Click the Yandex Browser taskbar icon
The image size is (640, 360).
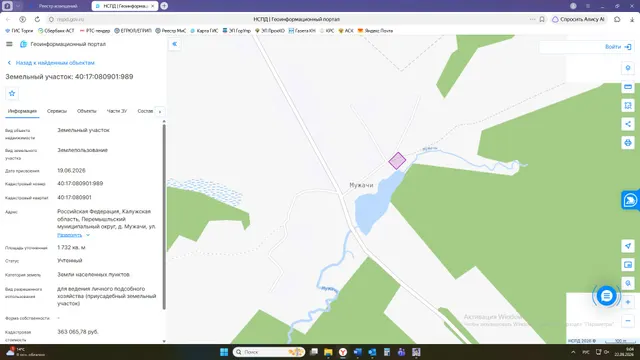pos(343,352)
